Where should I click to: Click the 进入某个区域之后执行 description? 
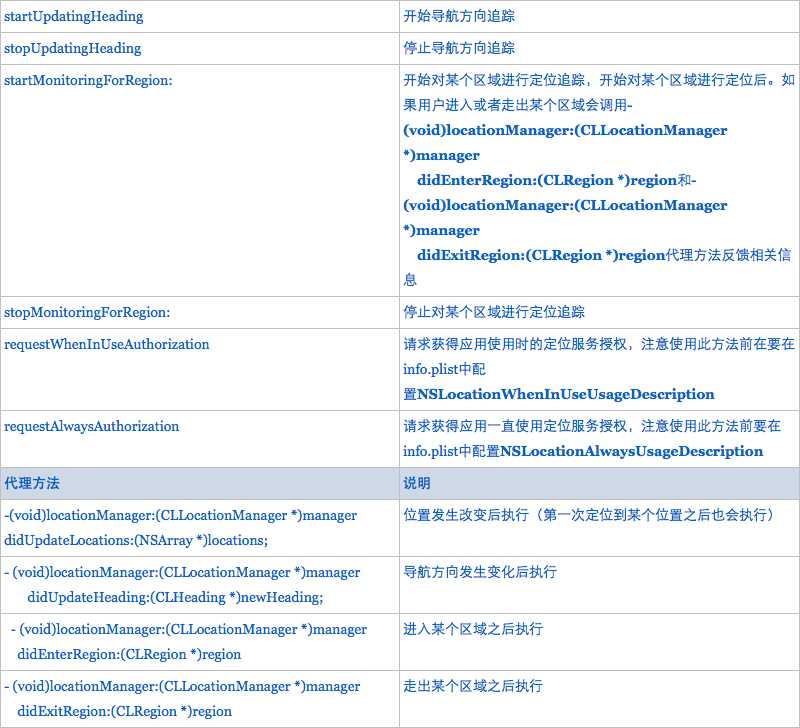click(x=473, y=630)
